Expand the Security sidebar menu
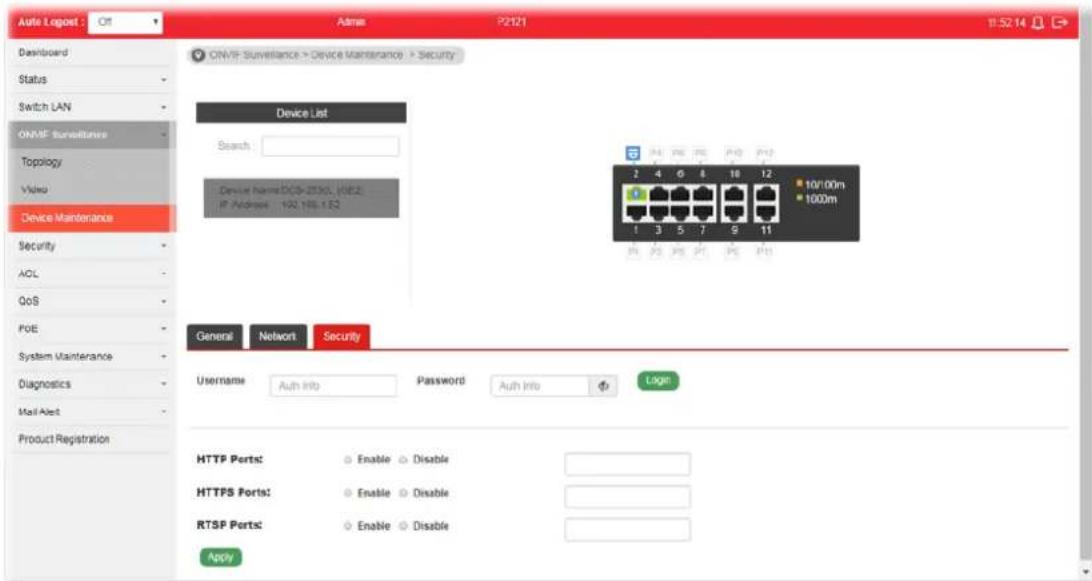The width and height of the screenshot is (1092, 581). click(91, 246)
